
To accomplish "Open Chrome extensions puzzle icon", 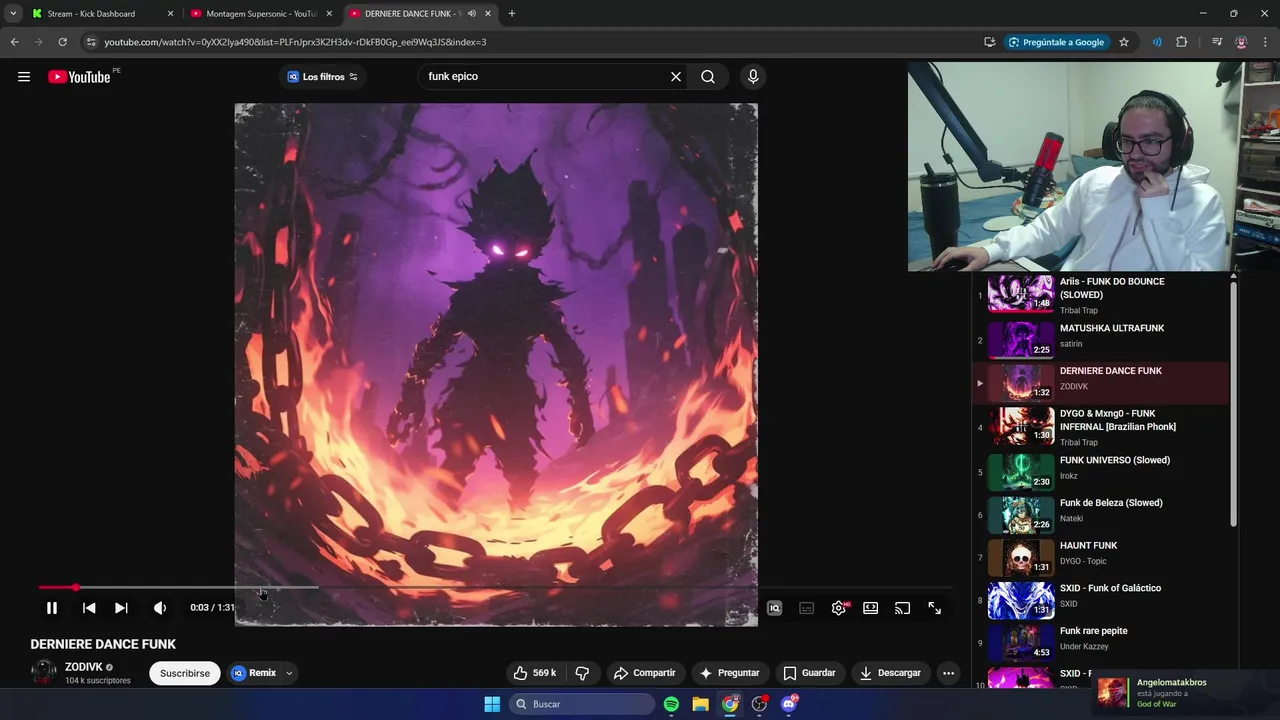I will [x=1182, y=42].
